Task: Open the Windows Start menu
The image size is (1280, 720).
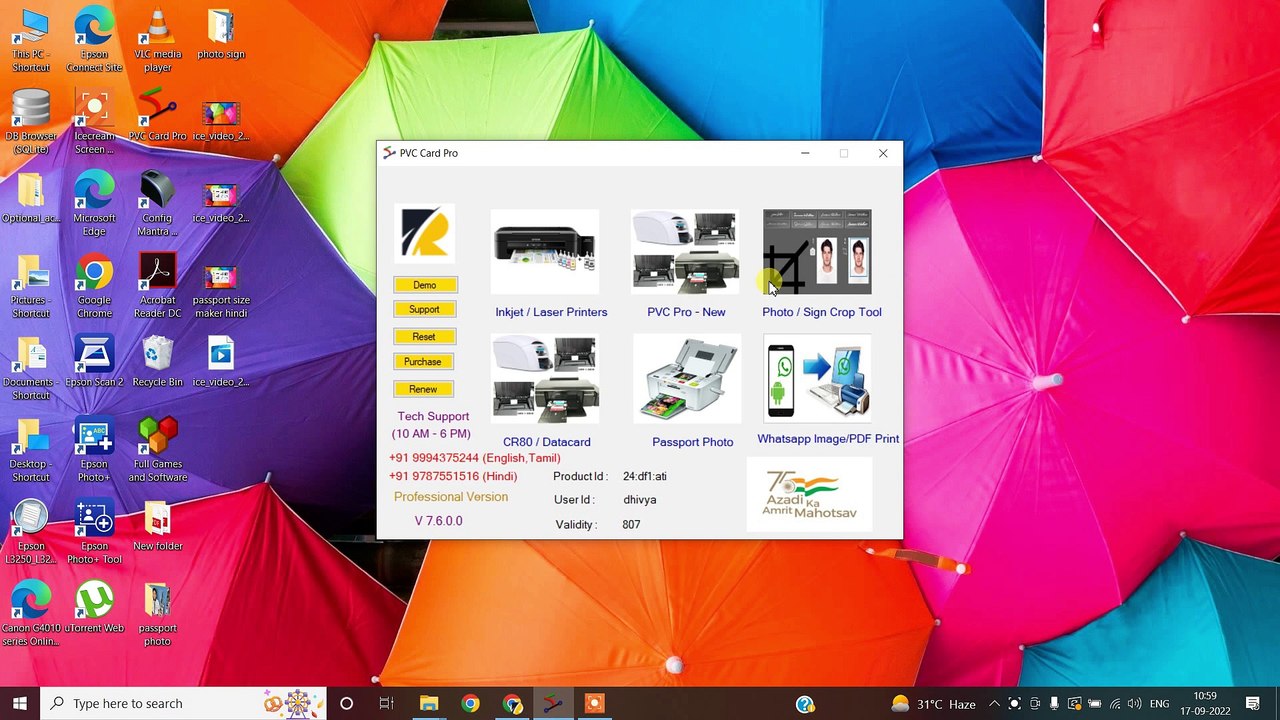Action: click(x=20, y=703)
